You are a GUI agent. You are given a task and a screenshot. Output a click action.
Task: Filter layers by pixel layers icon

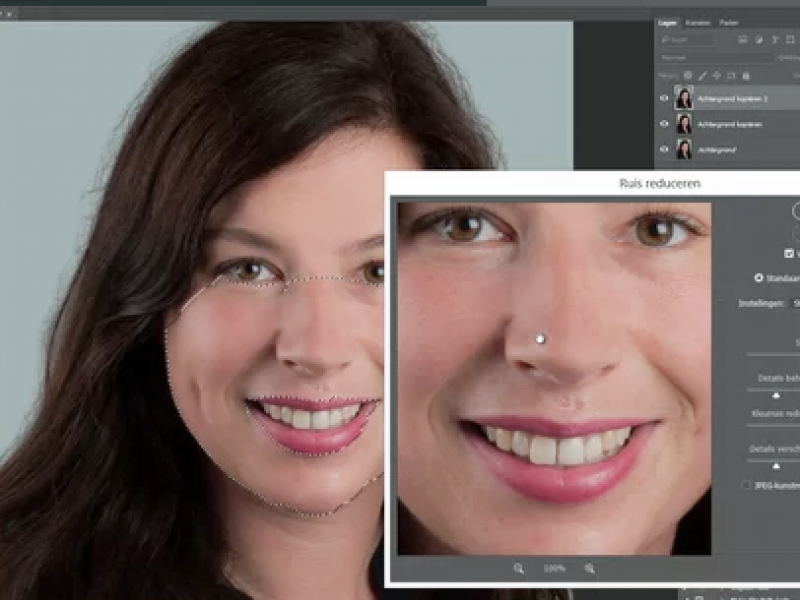(x=742, y=40)
